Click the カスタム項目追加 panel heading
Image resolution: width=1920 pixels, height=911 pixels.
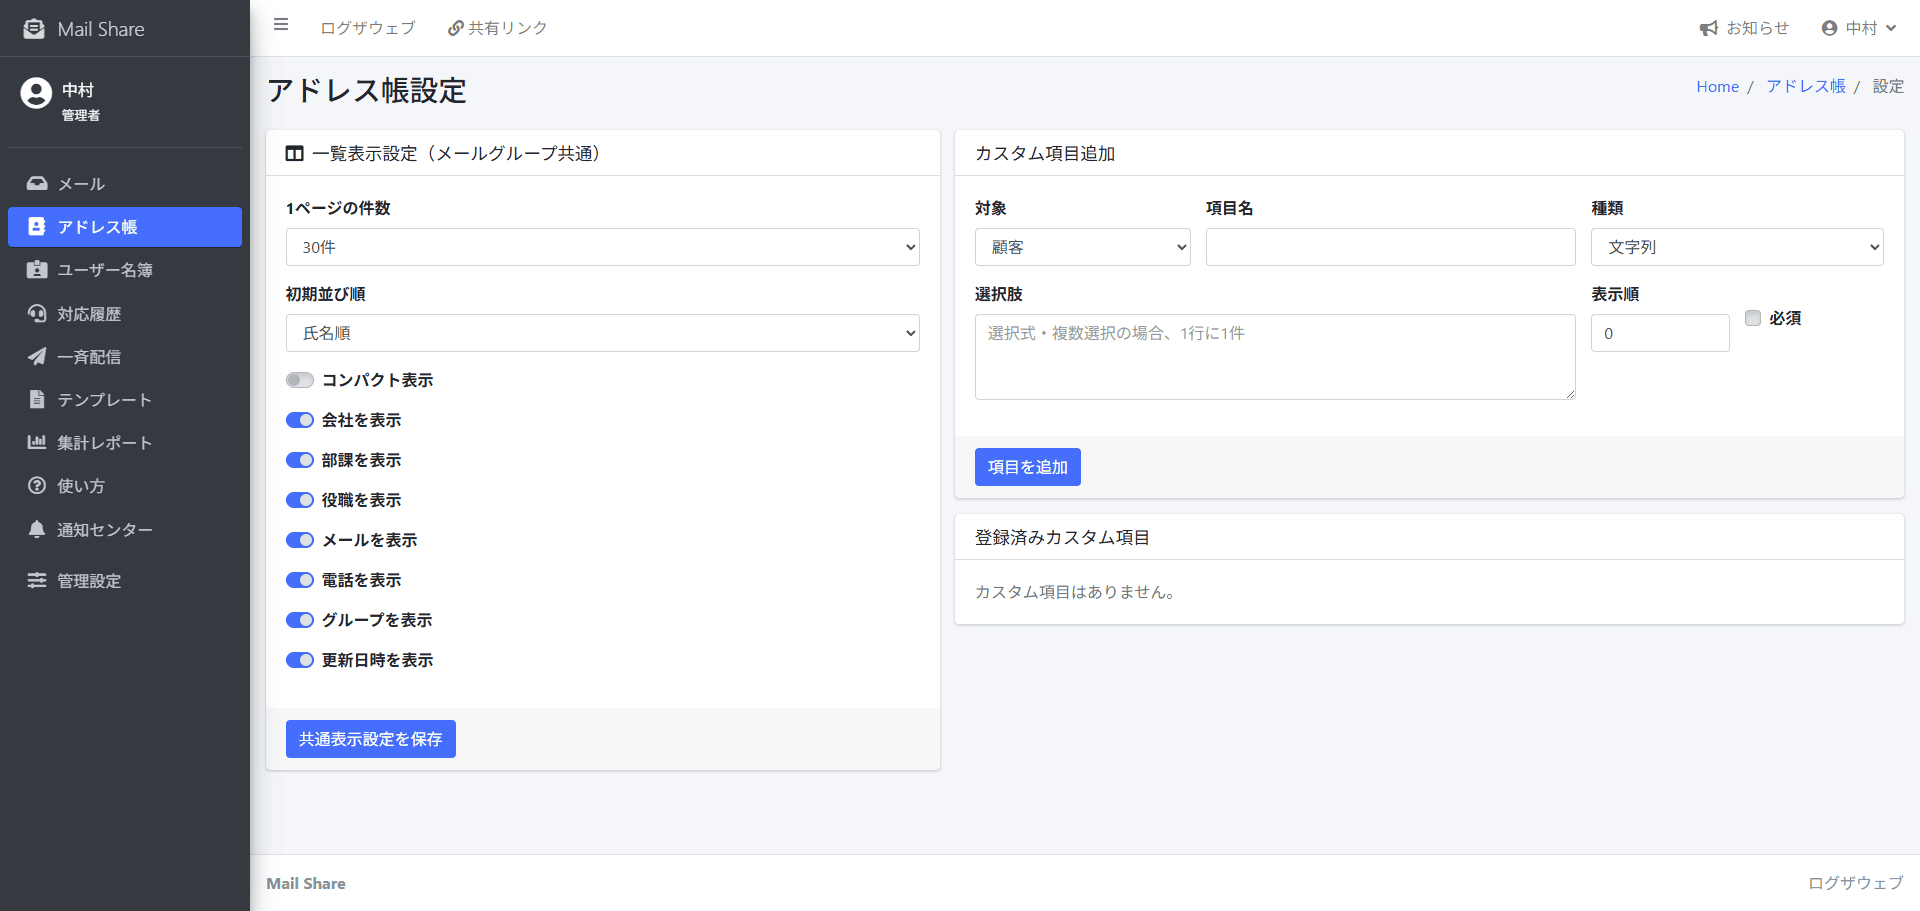click(x=1045, y=153)
